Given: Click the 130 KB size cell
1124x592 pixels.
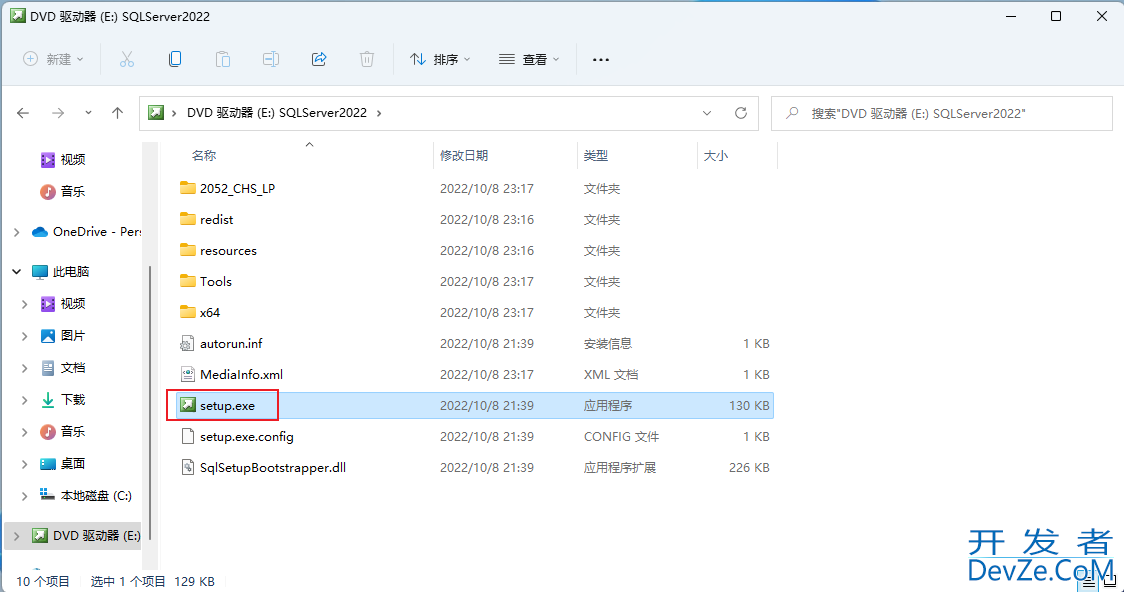Looking at the screenshot, I should click(749, 406).
